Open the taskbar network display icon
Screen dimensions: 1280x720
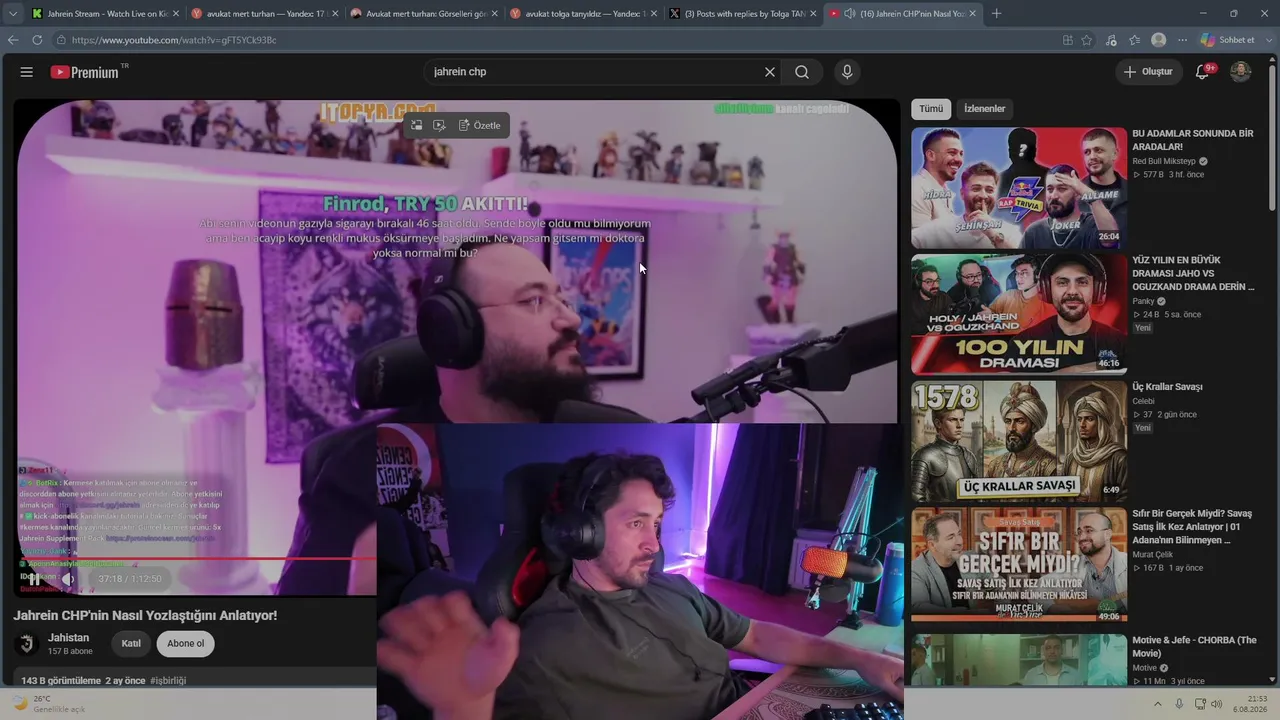pyautogui.click(x=1200, y=704)
